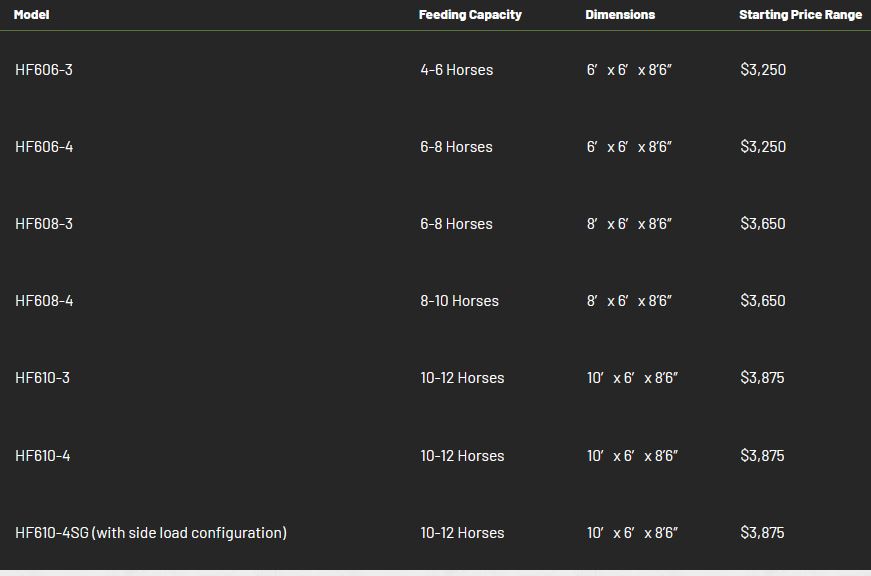Click the HF610-4 model cell
Image resolution: width=871 pixels, height=576 pixels.
(x=43, y=456)
